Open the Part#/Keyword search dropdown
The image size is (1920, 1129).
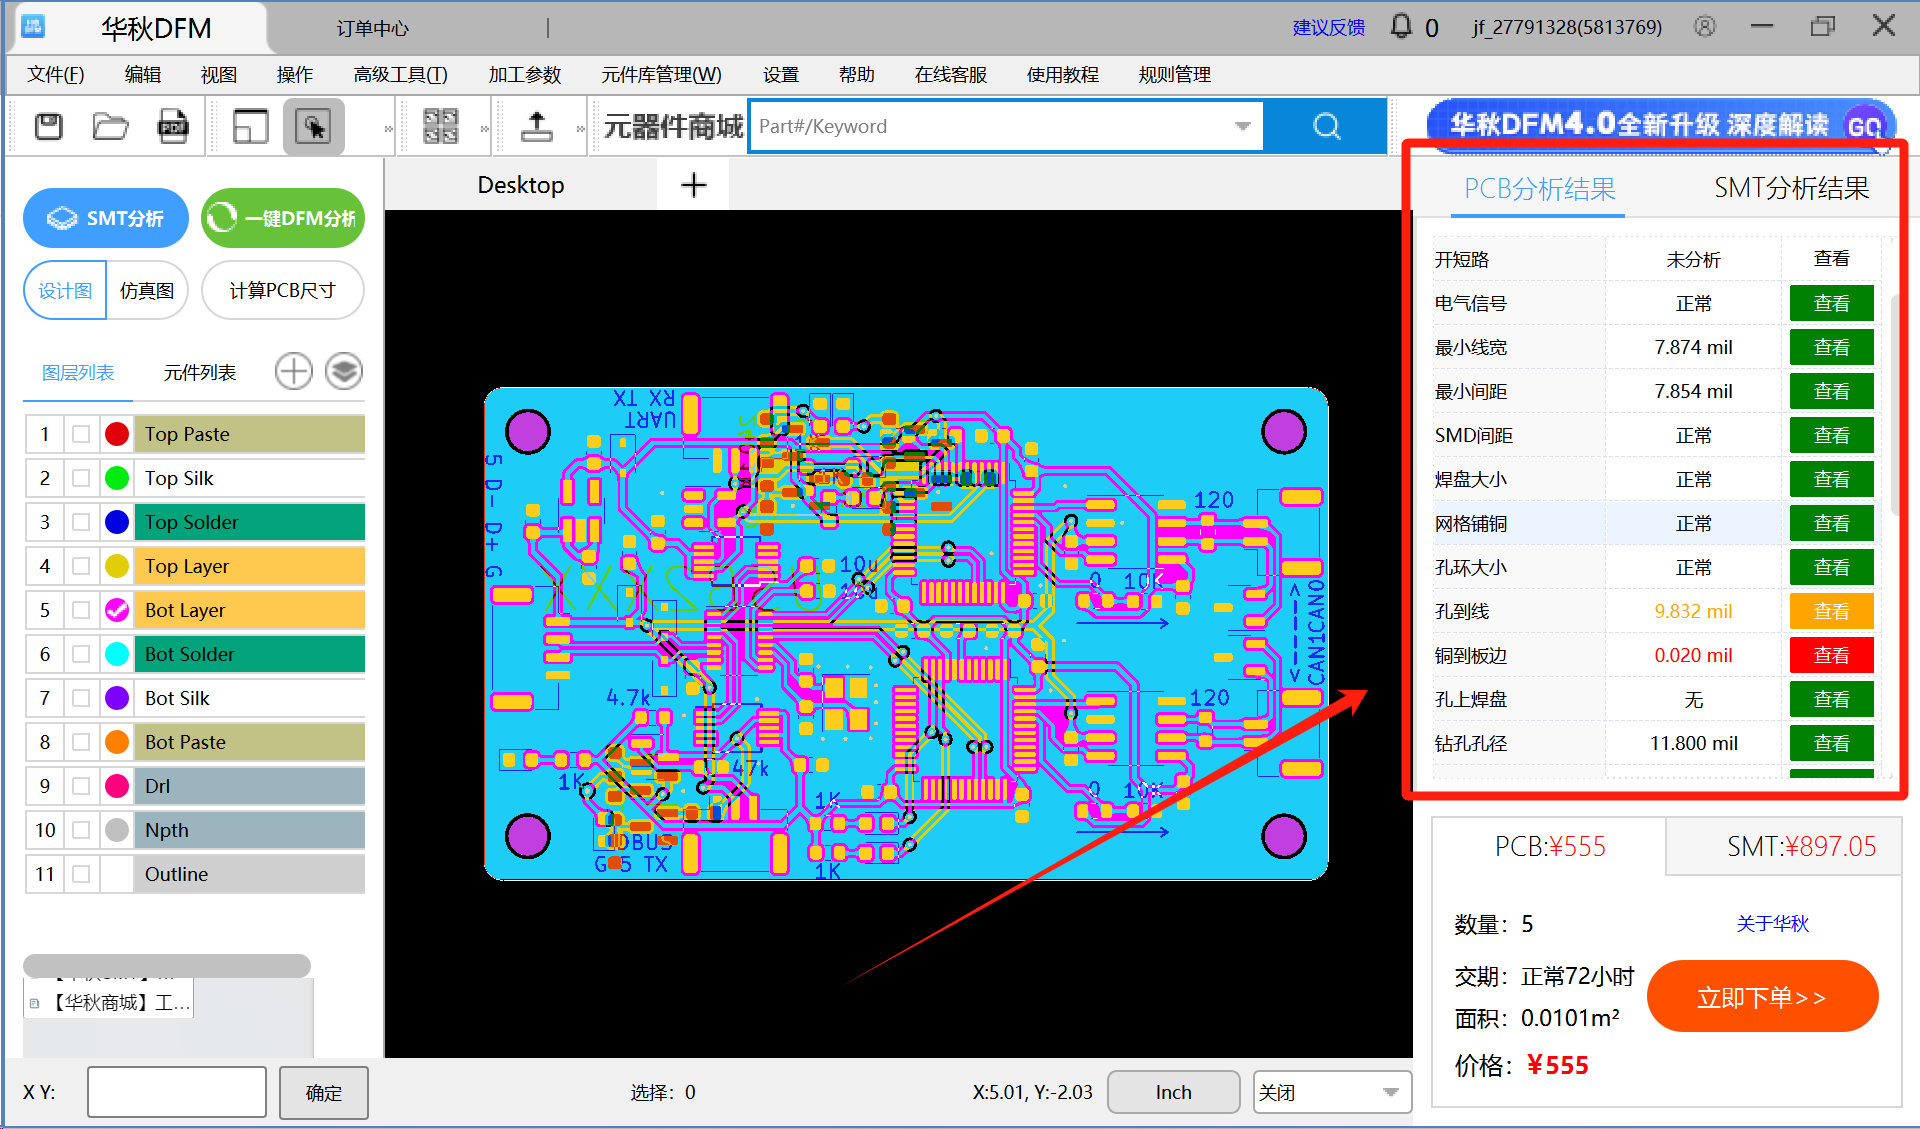point(1242,126)
